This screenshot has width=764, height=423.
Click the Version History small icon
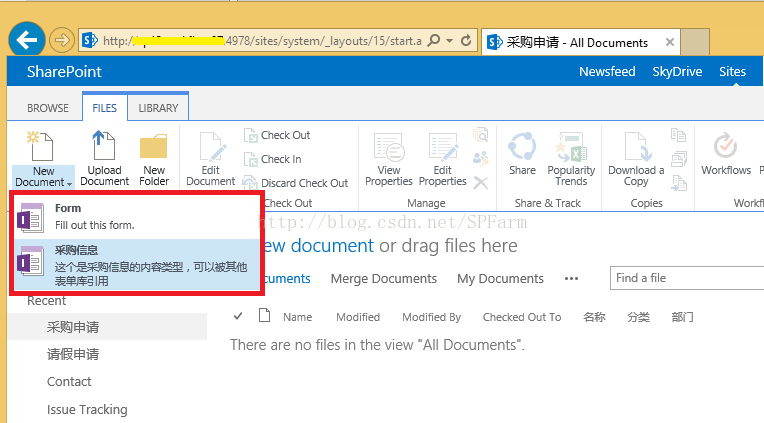(x=481, y=135)
